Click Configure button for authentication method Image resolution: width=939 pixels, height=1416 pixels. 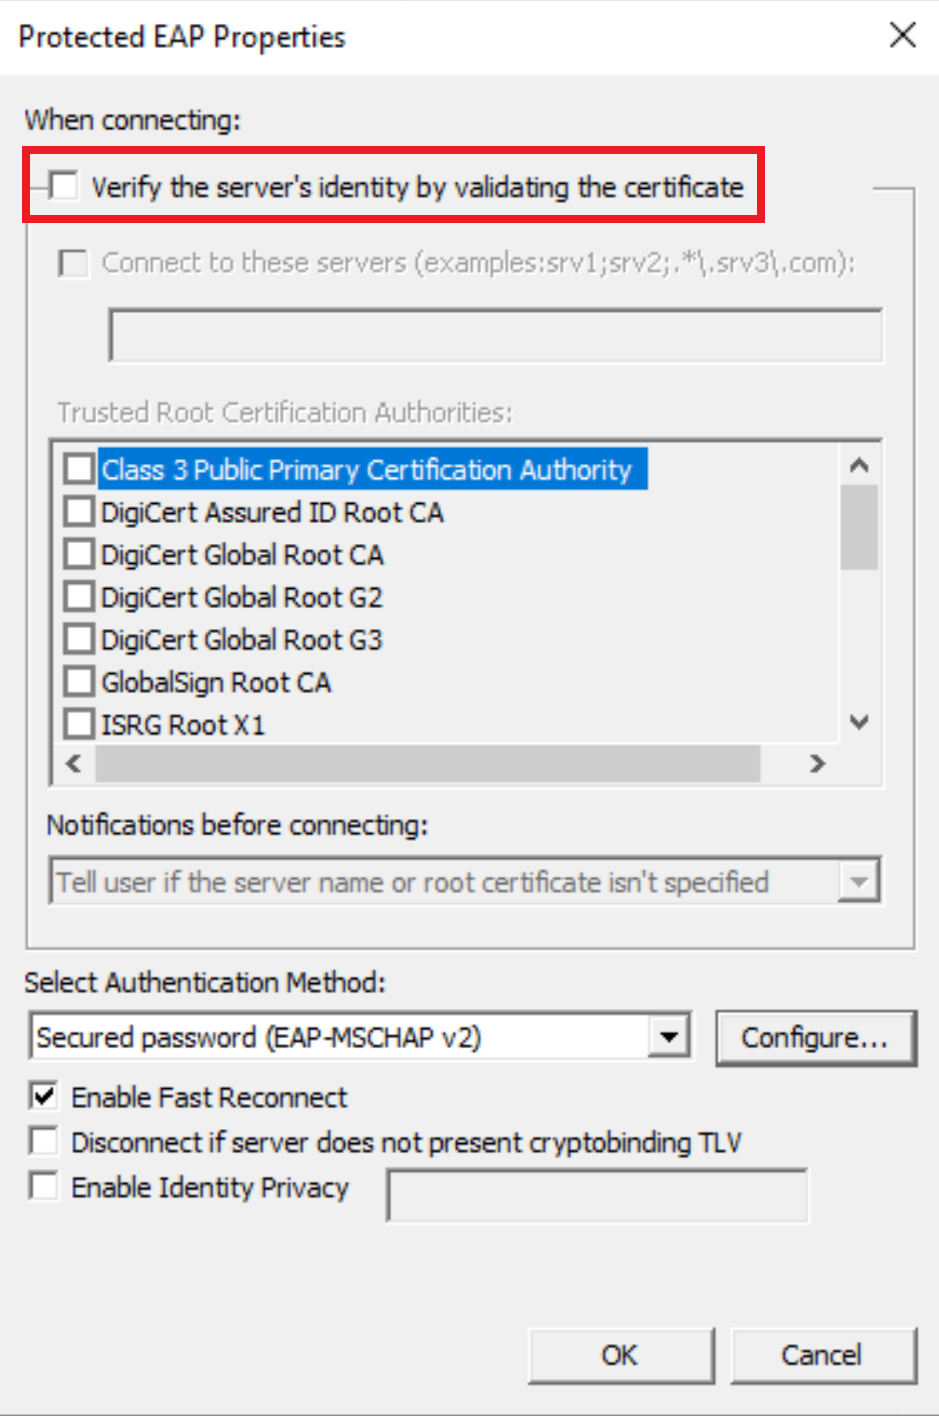tap(815, 1038)
